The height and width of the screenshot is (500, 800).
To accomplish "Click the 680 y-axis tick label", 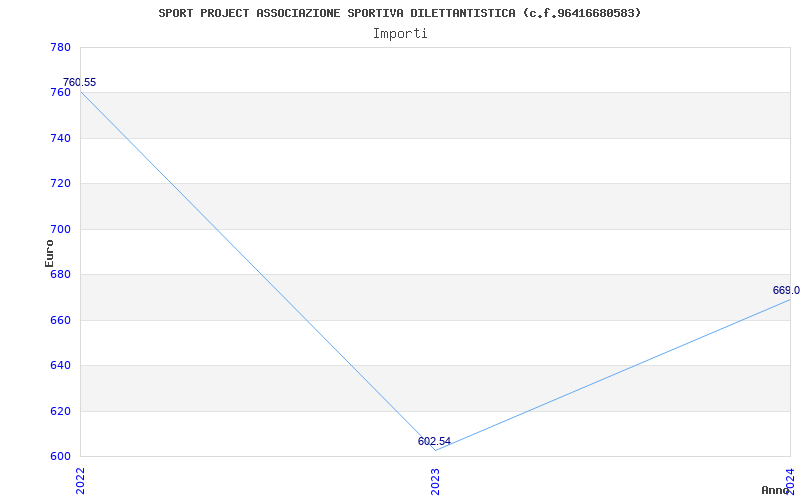I will [60, 274].
